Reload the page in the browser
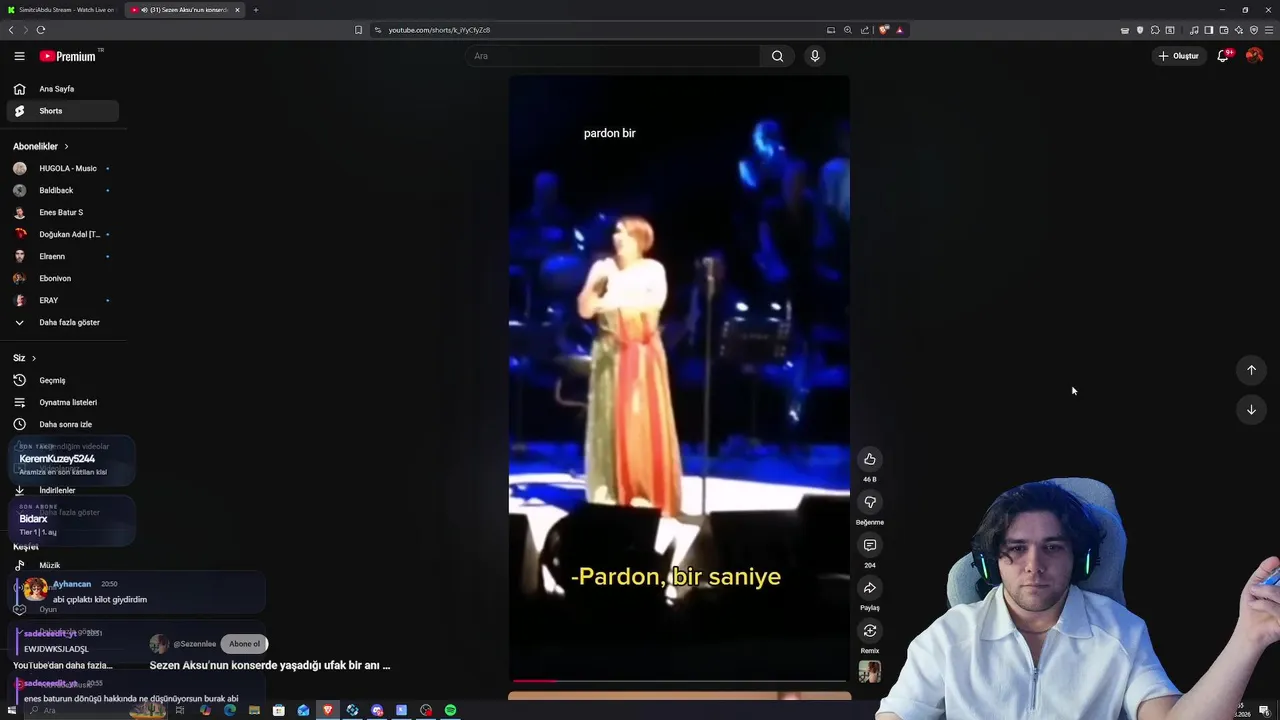The height and width of the screenshot is (720, 1280). click(x=41, y=30)
